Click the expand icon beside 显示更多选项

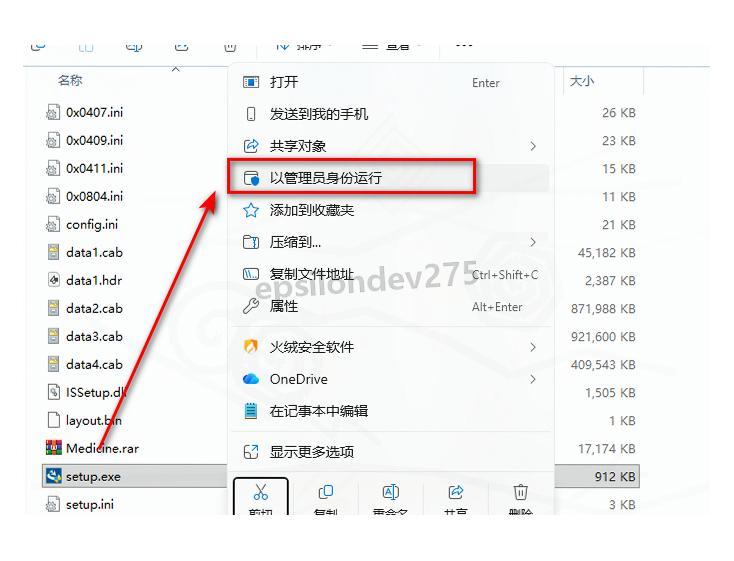click(251, 452)
